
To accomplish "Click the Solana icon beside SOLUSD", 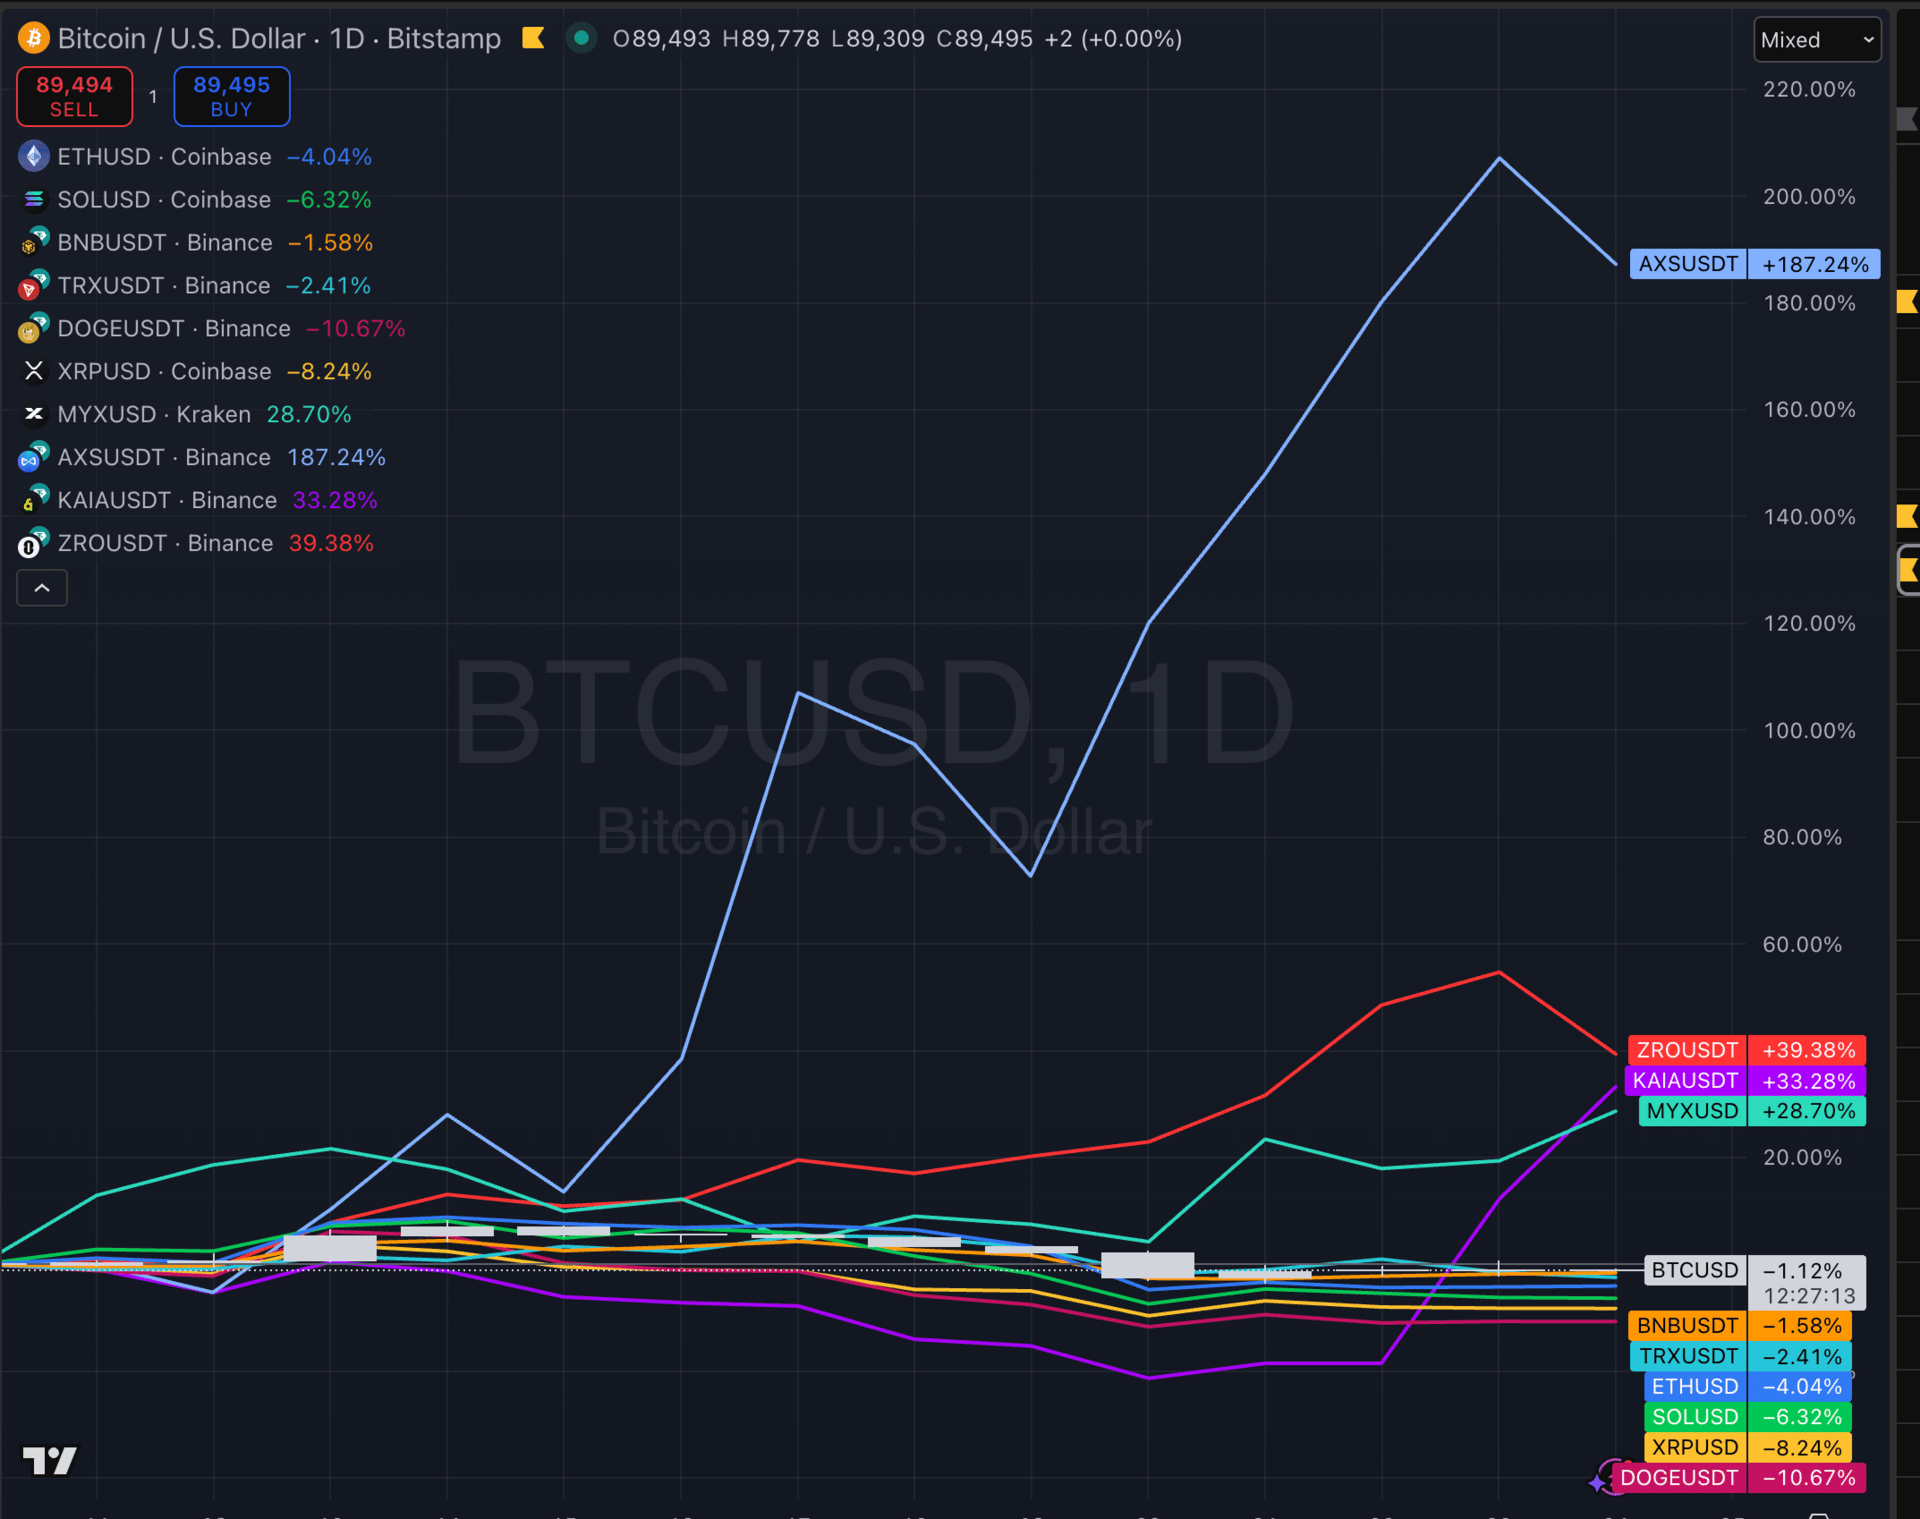I will (x=33, y=200).
